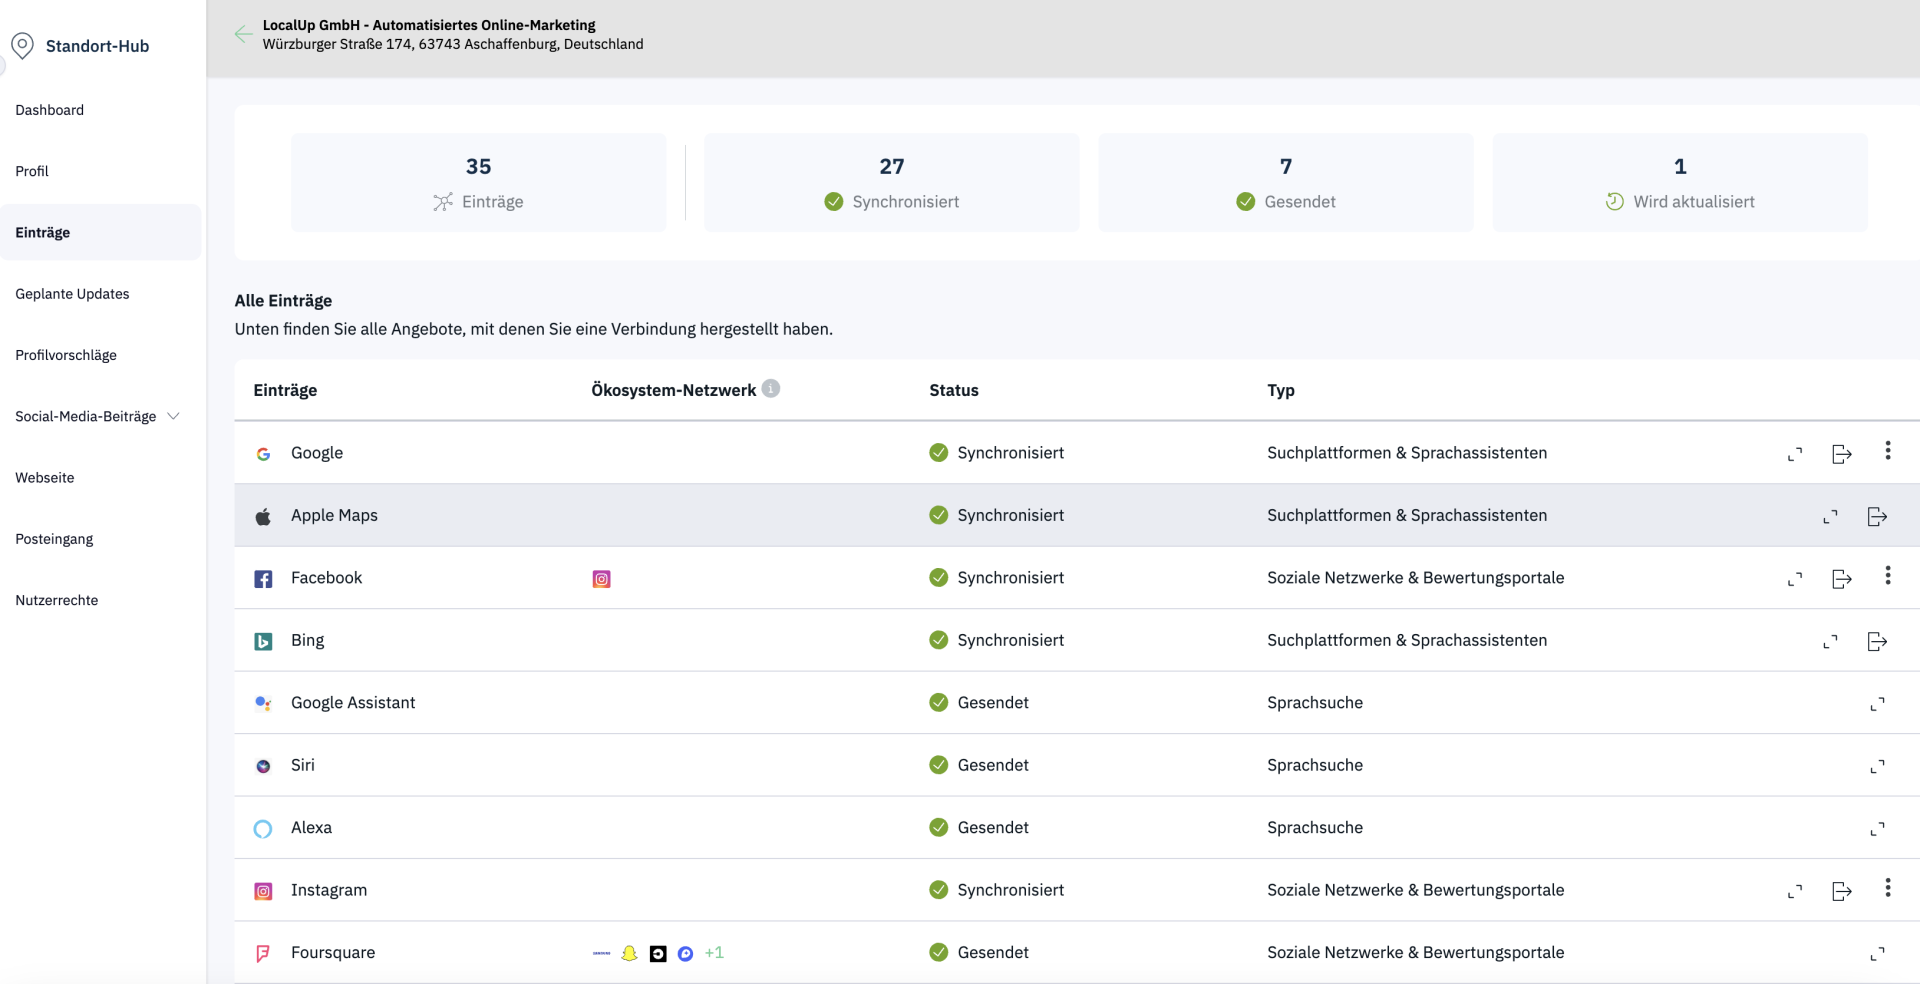Viewport: 1920px width, 984px height.
Task: Expand details for the Google Assistant entry
Action: (x=1877, y=704)
